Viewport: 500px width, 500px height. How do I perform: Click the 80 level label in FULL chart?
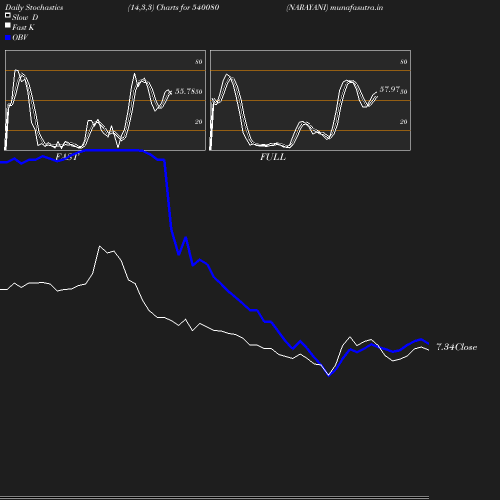point(404,62)
